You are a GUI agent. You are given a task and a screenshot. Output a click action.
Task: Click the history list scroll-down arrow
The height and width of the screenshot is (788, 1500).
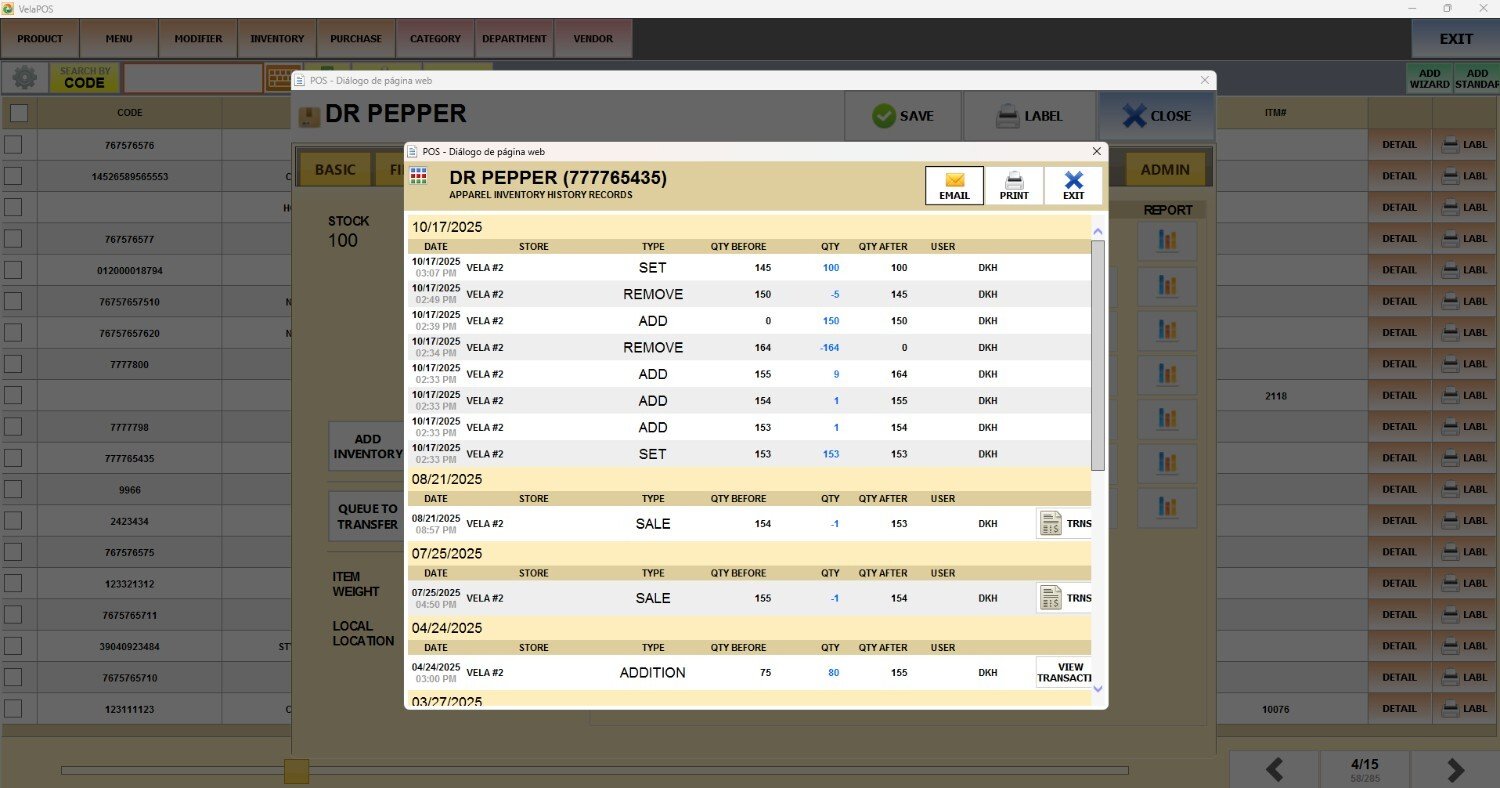[x=1097, y=688]
